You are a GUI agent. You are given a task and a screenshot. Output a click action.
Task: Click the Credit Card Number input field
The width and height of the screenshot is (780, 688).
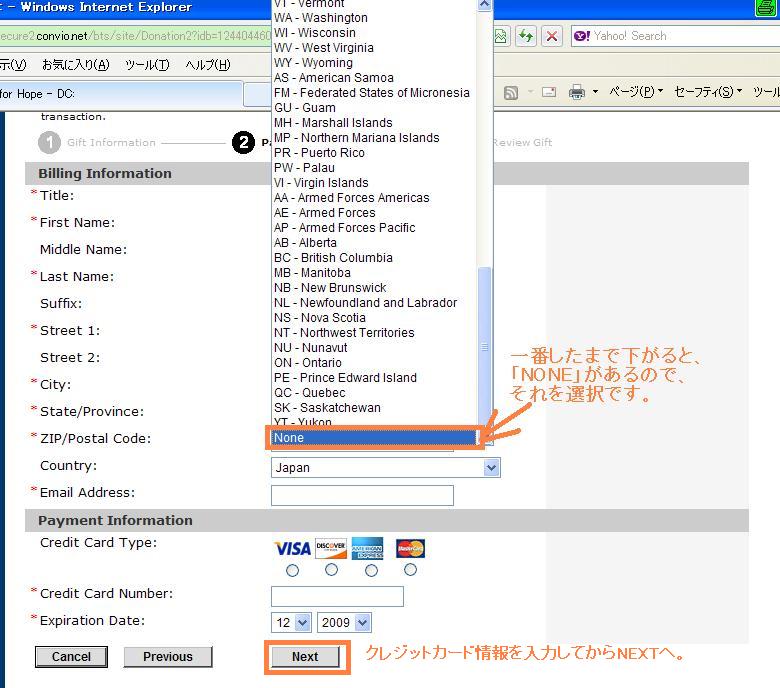coord(337,596)
